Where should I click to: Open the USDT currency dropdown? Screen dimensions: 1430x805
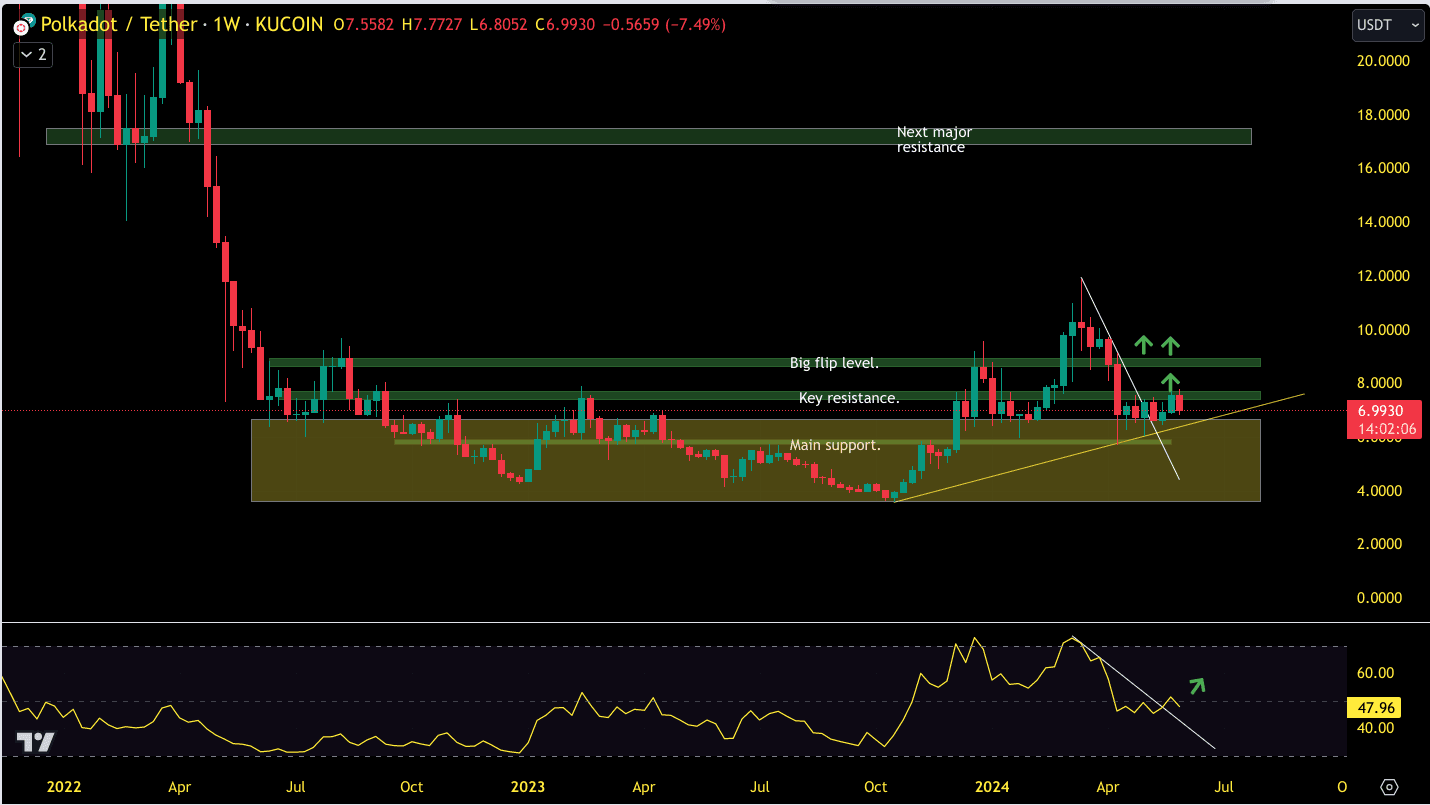click(1388, 25)
